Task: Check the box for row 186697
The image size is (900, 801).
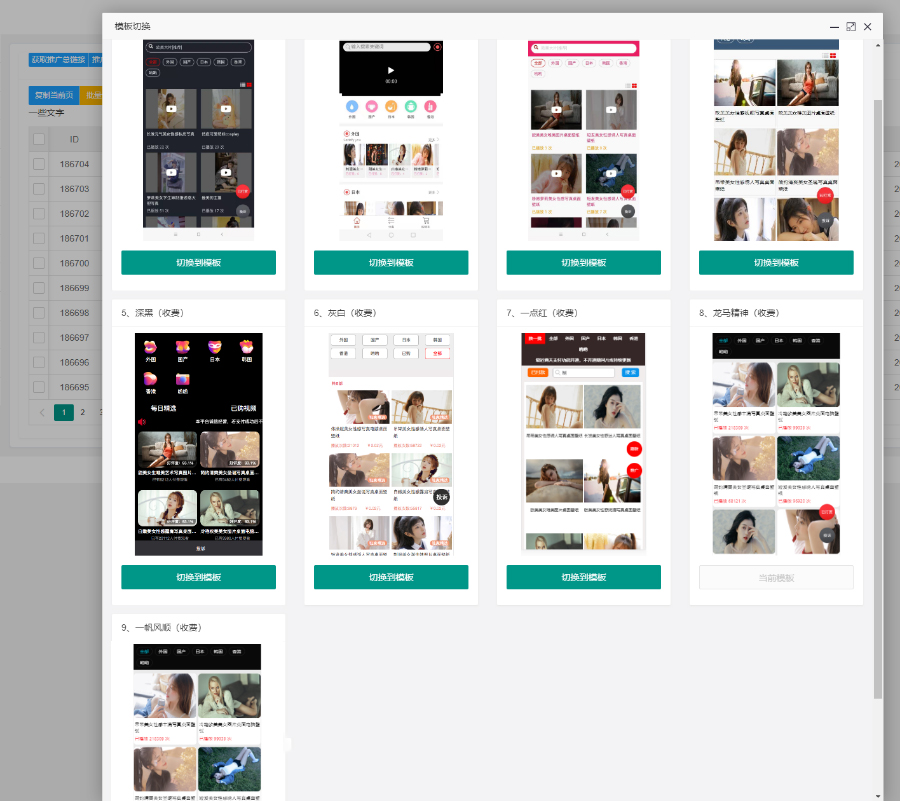Action: coord(39,337)
